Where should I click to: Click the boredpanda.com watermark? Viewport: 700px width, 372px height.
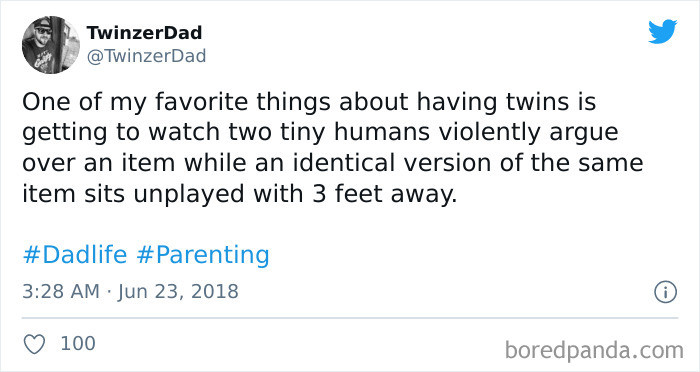594,350
